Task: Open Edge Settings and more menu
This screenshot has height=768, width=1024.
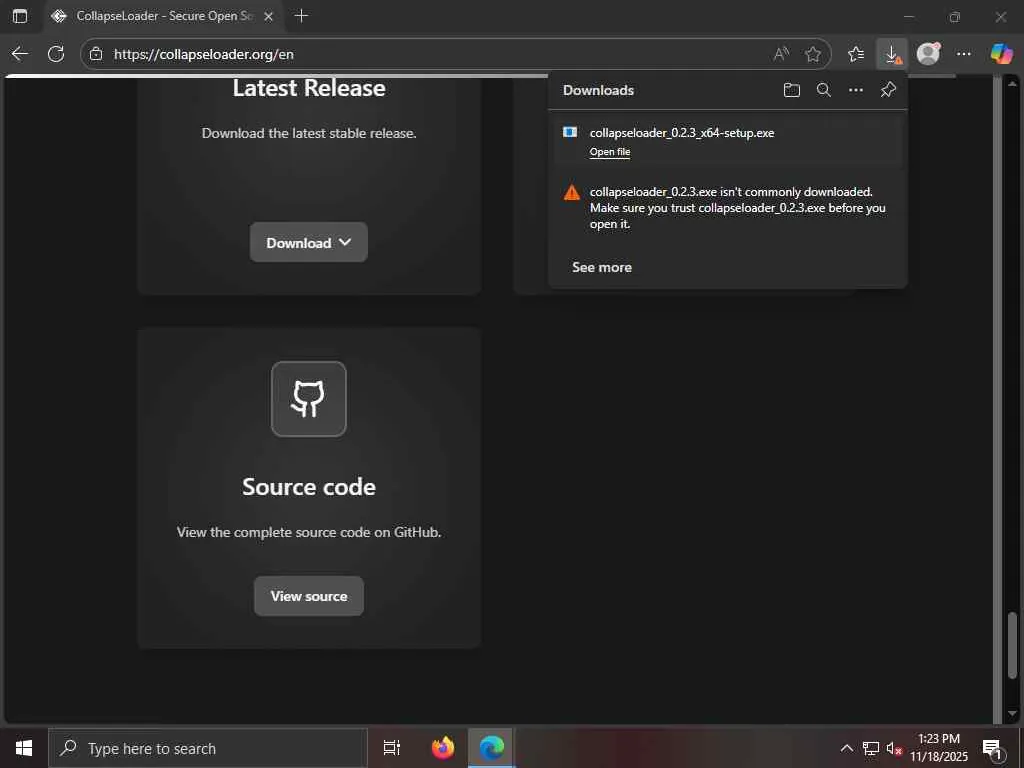Action: pyautogui.click(x=964, y=54)
